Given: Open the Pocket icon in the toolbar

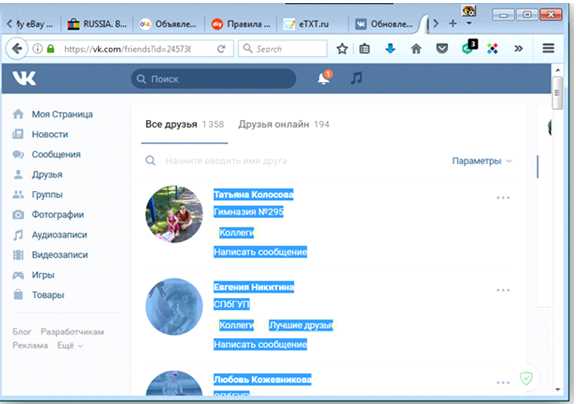Looking at the screenshot, I should 442,48.
